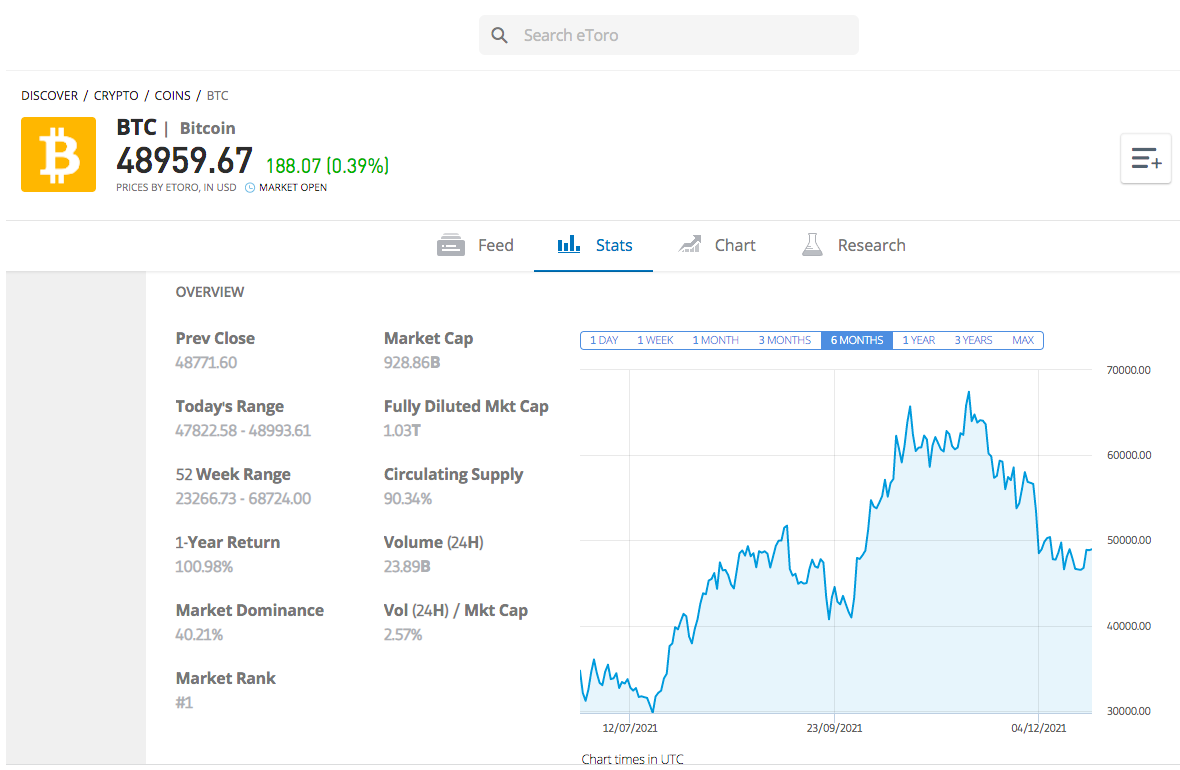Click Volume (24H) value 23.89B
The height and width of the screenshot is (770, 1180).
tap(407, 567)
